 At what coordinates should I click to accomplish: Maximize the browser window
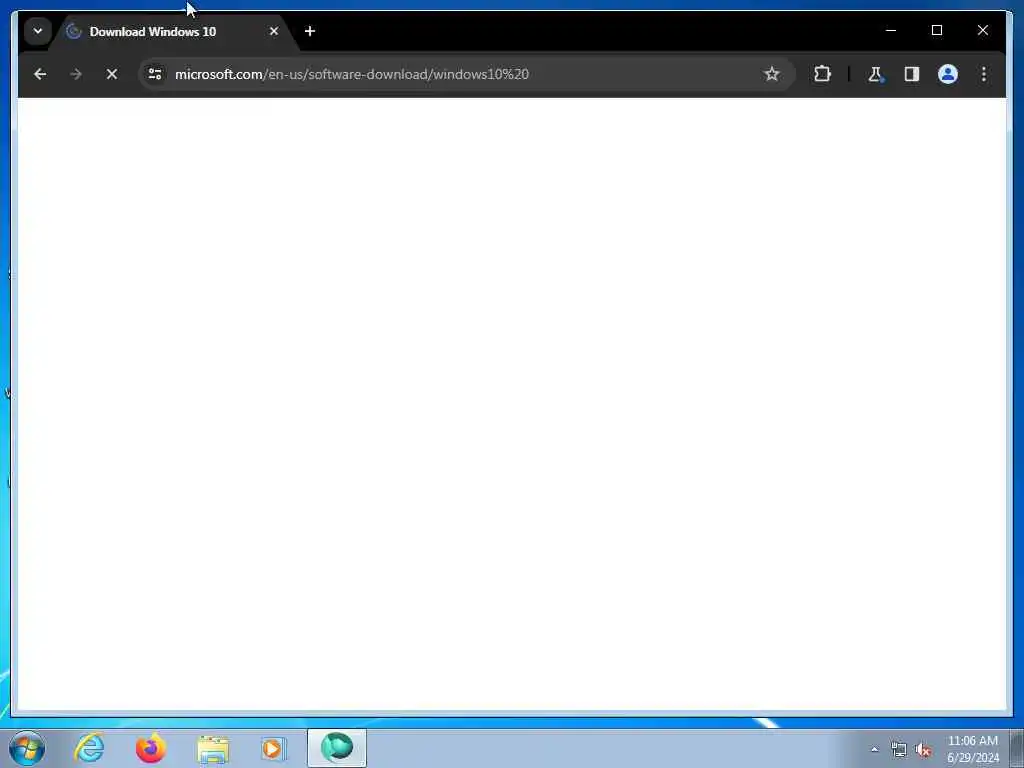click(936, 30)
